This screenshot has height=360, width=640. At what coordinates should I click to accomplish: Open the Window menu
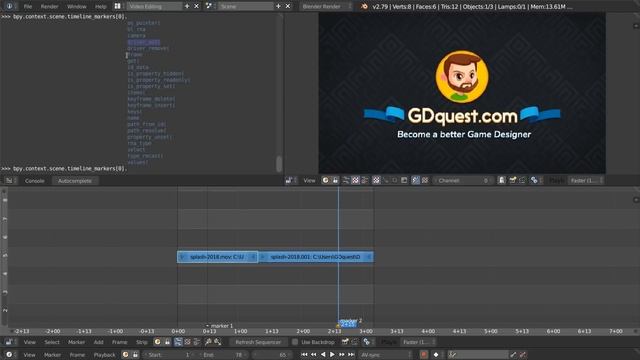click(77, 7)
